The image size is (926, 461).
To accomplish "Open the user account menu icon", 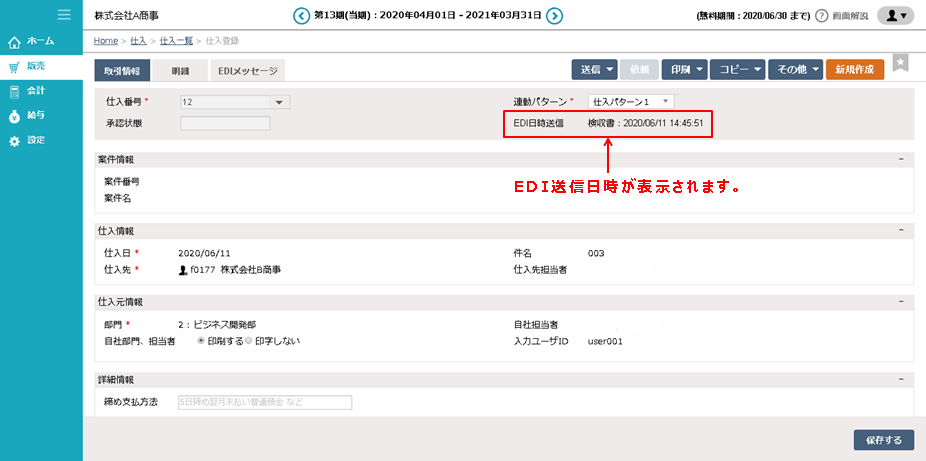I will click(x=894, y=16).
